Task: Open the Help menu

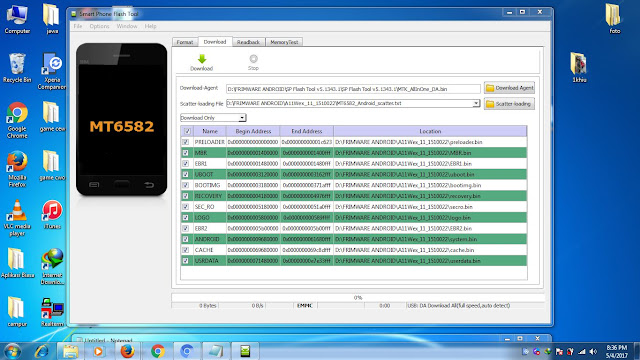Action: point(150,26)
